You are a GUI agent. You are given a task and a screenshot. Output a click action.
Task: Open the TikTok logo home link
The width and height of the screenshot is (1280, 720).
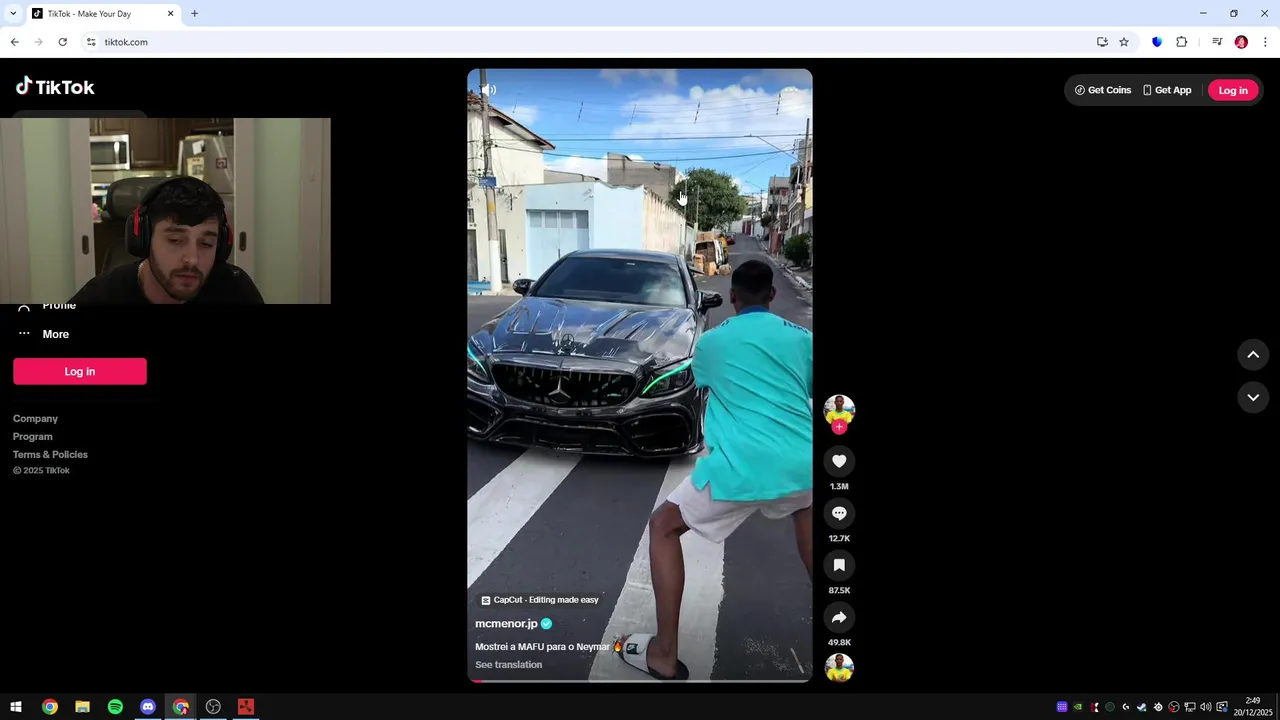(55, 87)
